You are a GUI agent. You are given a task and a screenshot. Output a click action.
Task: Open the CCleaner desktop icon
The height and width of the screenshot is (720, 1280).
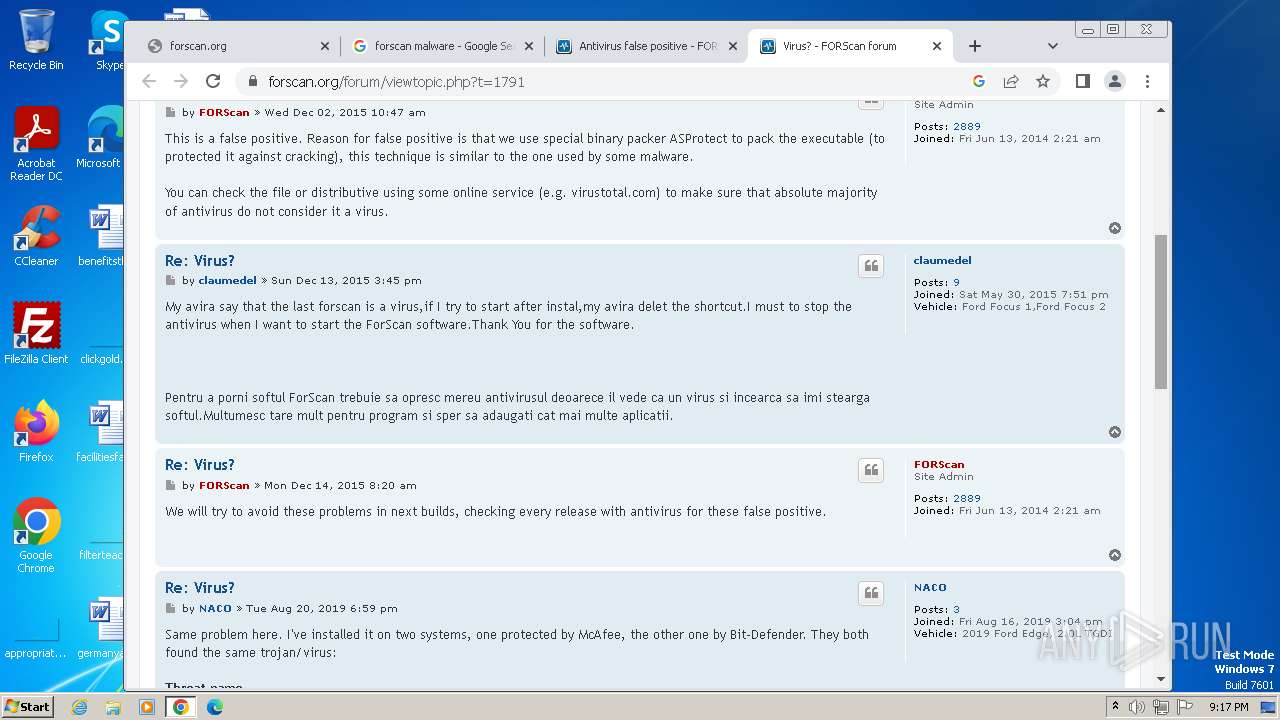tap(36, 235)
